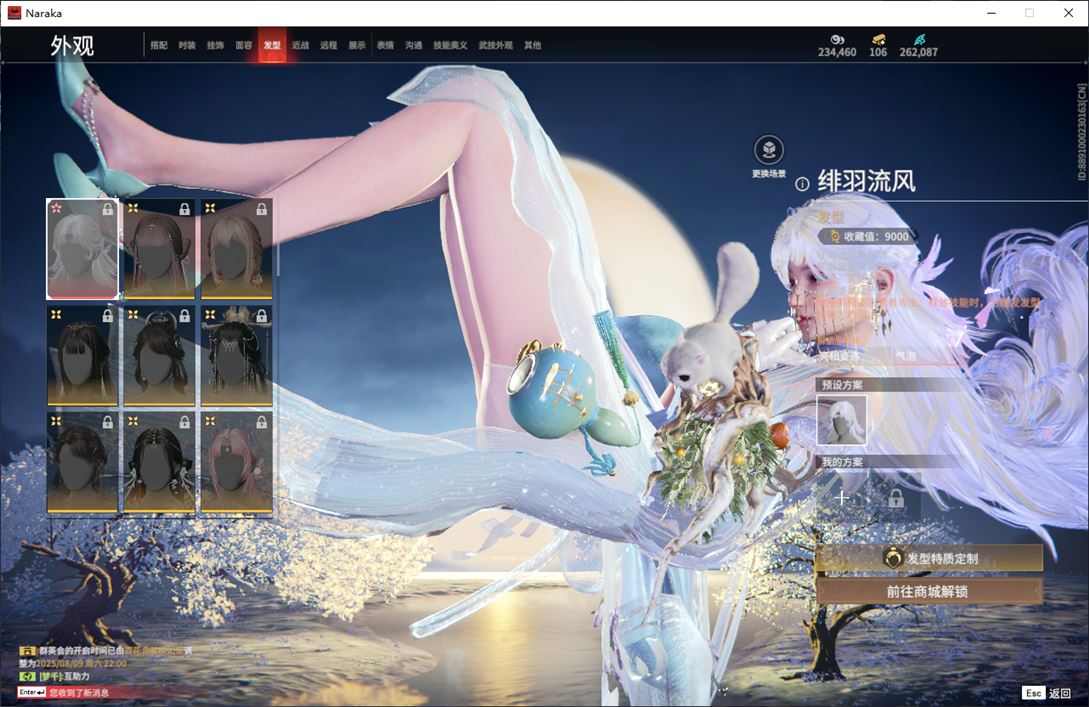Viewport: 1089px width, 707px height.
Task: Go to the 面容 tab
Action: pyautogui.click(x=244, y=45)
